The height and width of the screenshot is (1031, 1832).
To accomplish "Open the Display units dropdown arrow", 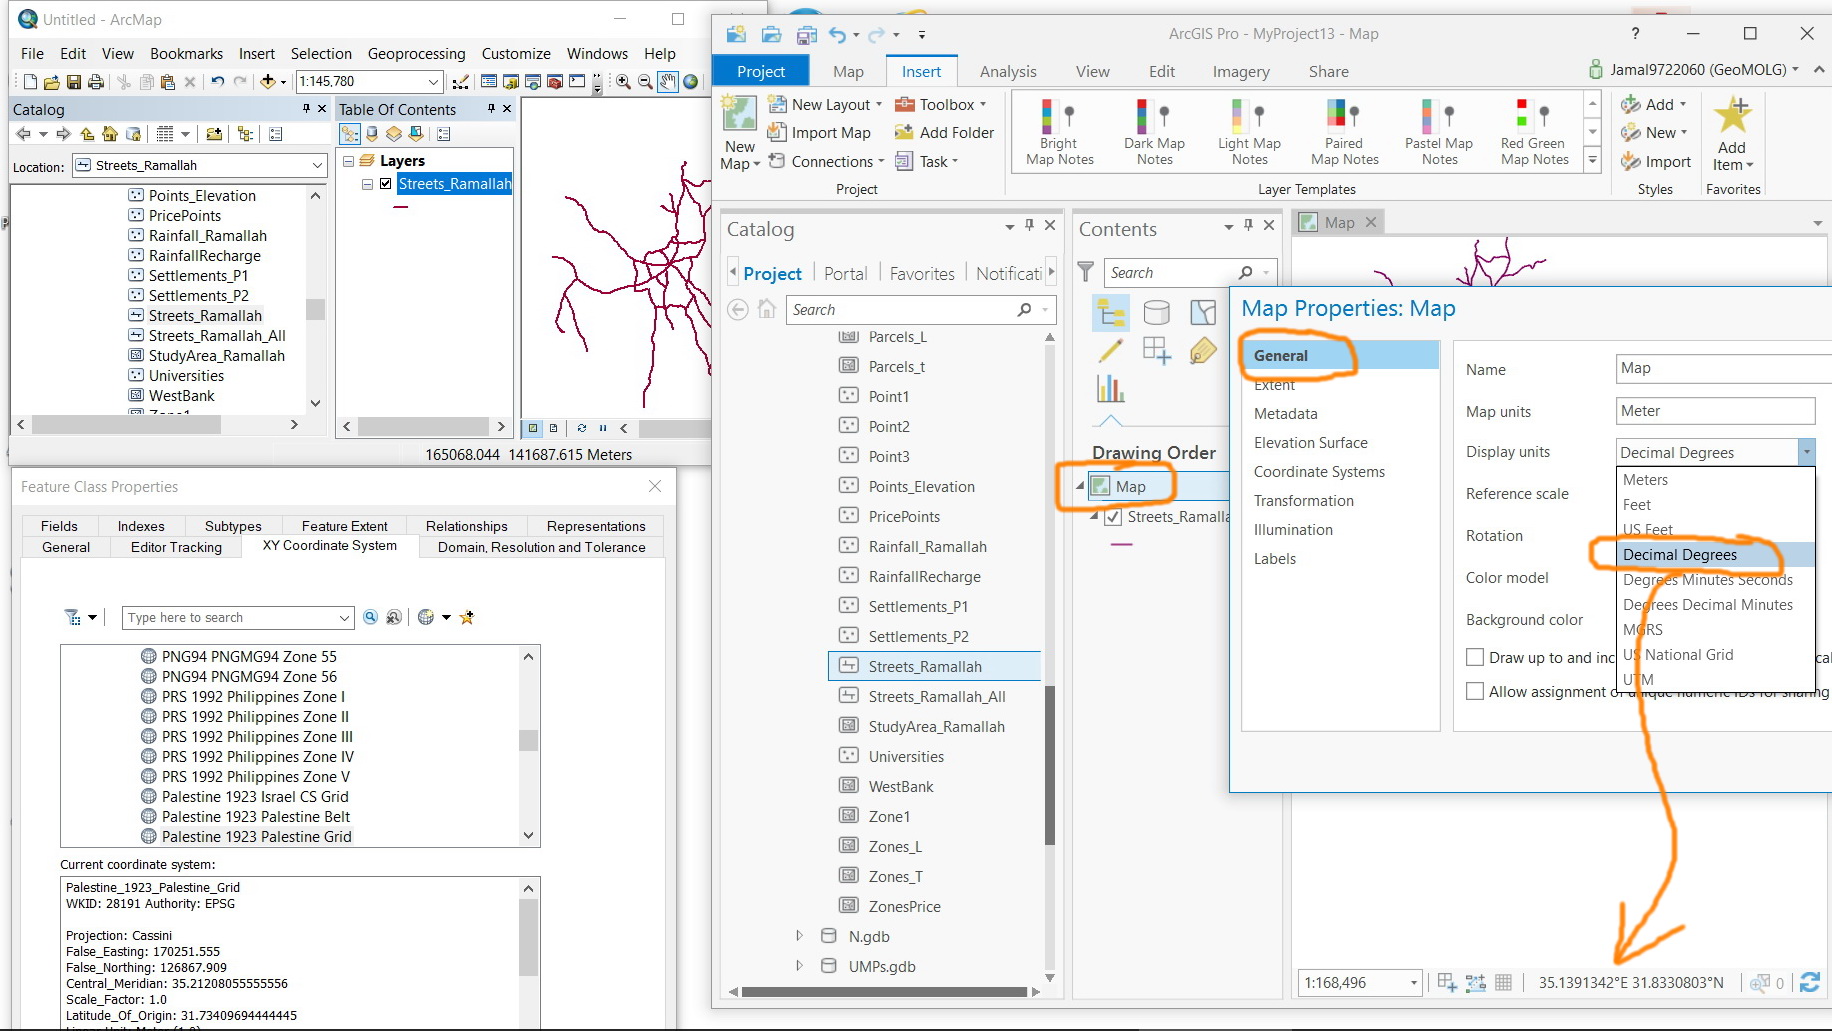I will tap(1806, 452).
